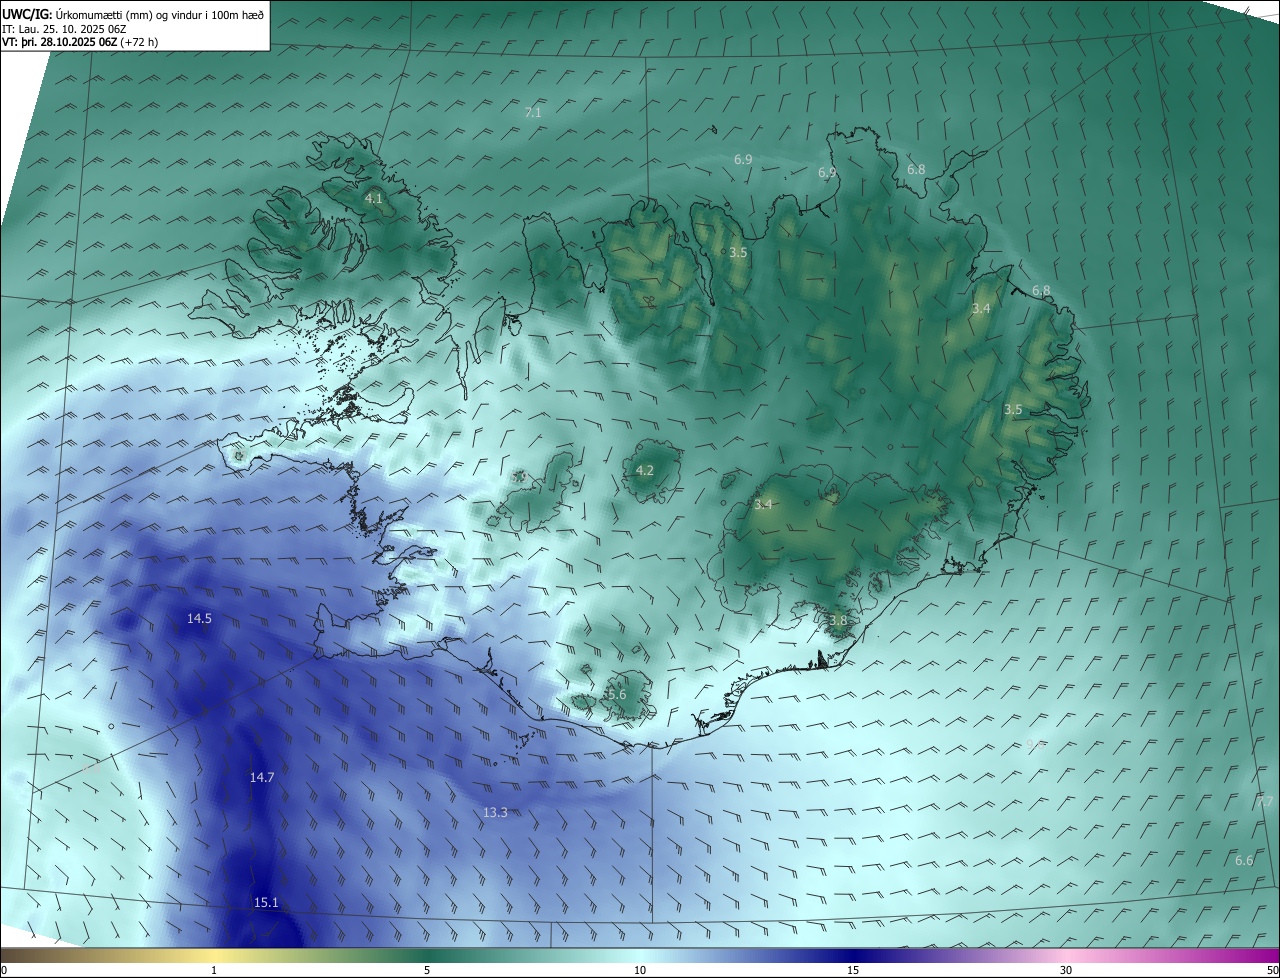The image size is (1280, 978).
Task: Click the title 'UWC/IG: Úrkomumætti (mm) og vindur'
Action: [133, 13]
